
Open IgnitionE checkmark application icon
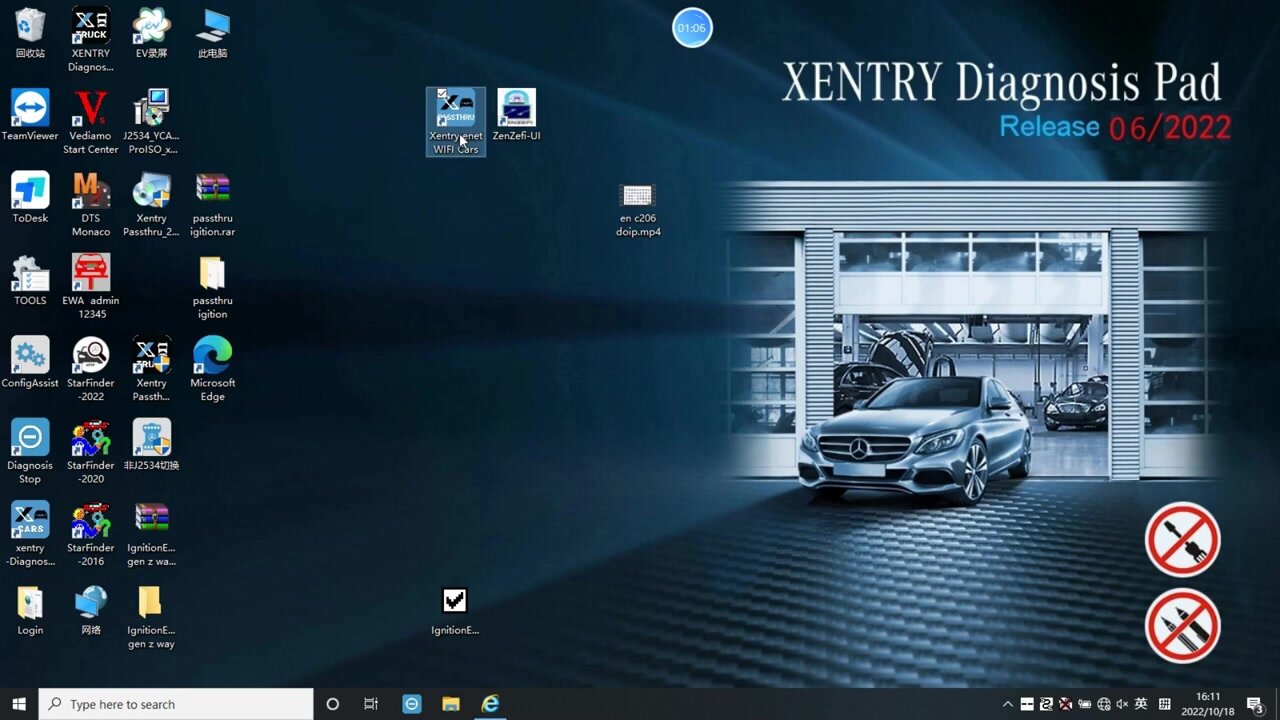tap(455, 611)
